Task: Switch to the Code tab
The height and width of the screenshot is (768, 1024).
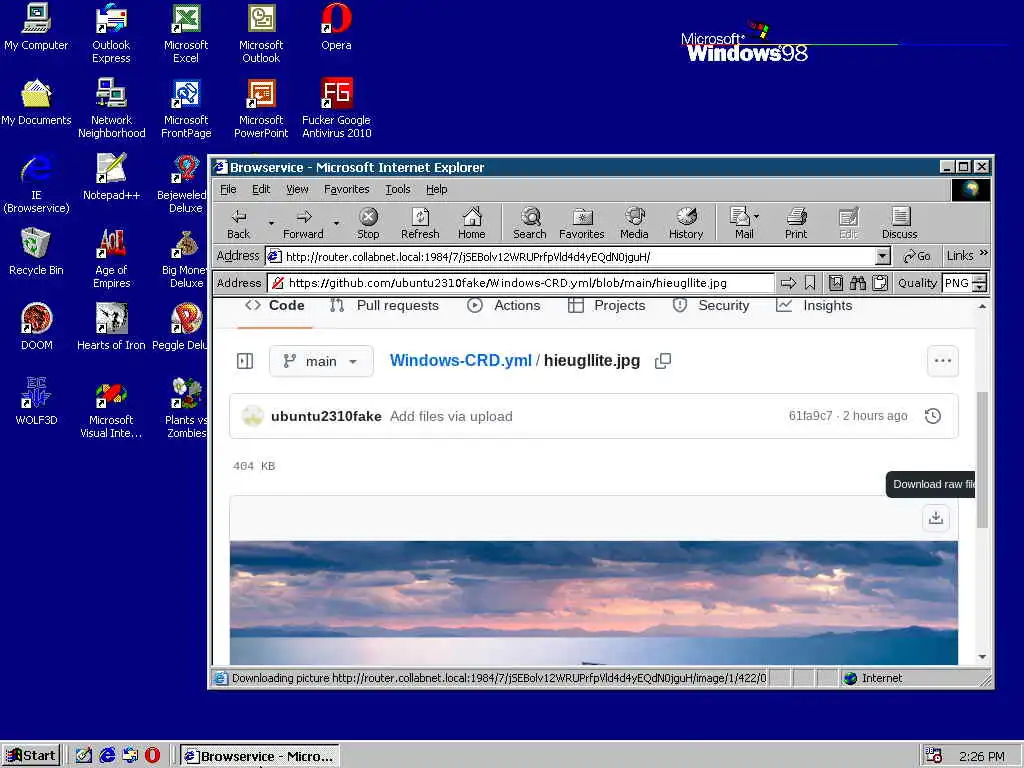Action: coord(275,306)
